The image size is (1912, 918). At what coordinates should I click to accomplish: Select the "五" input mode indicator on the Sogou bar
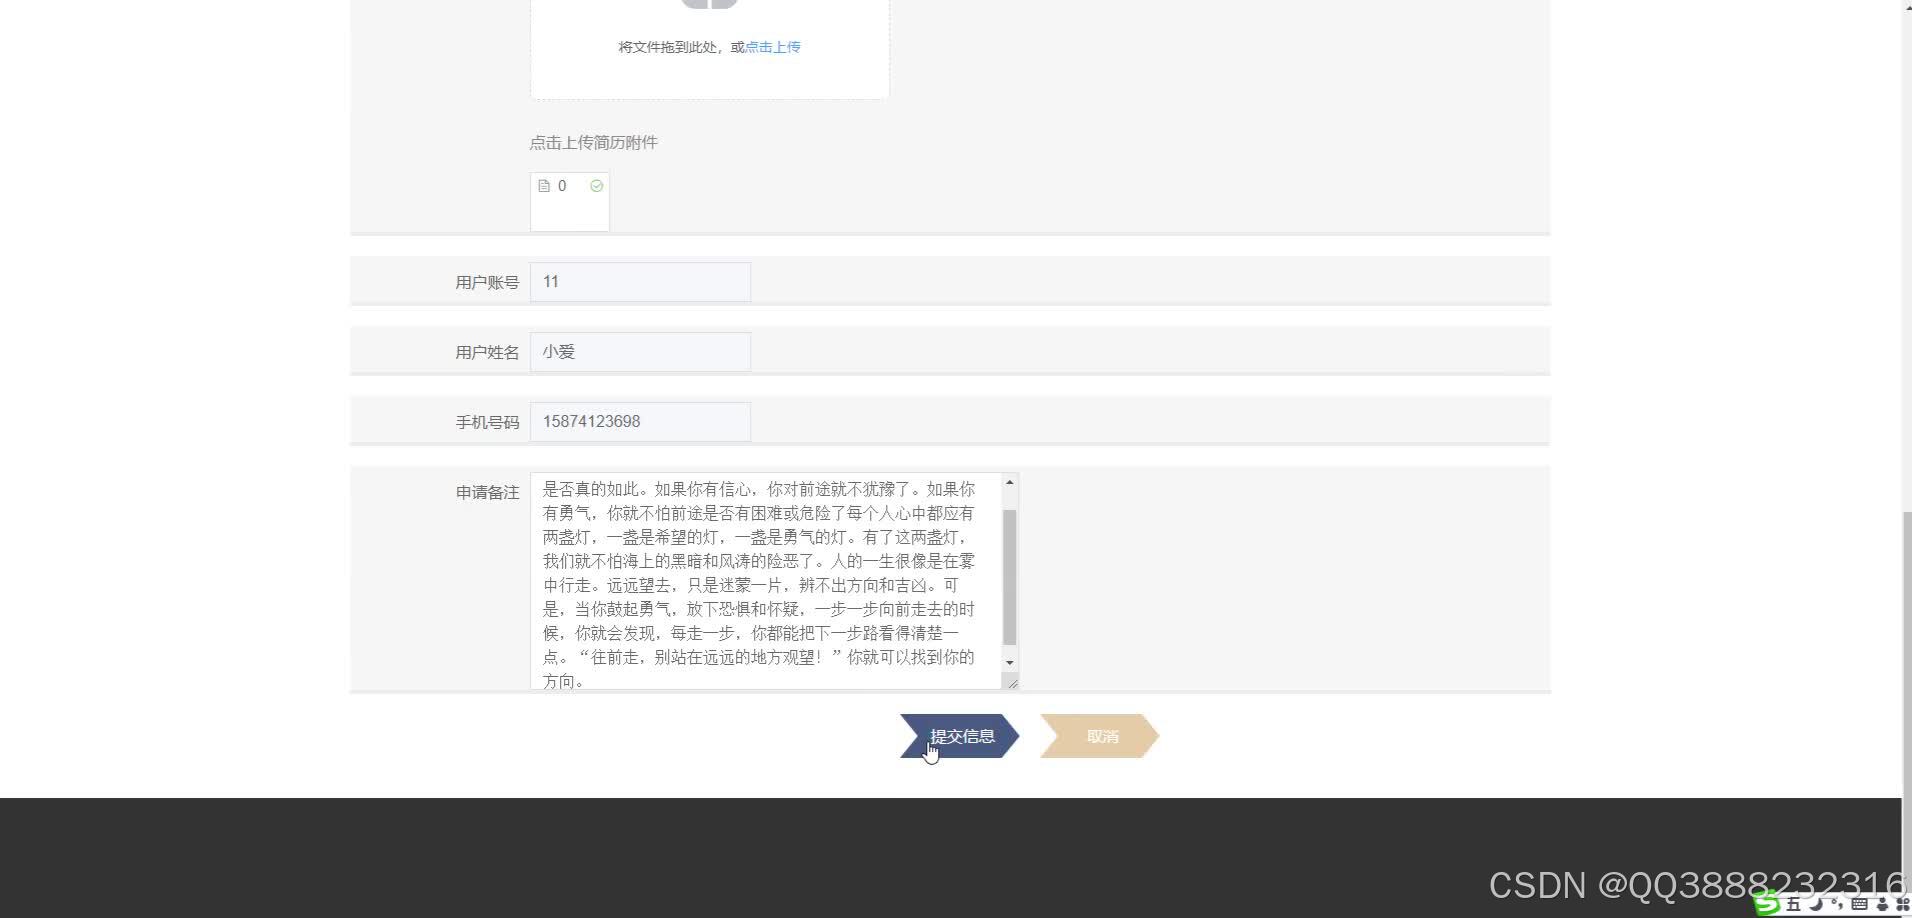coord(1794,905)
